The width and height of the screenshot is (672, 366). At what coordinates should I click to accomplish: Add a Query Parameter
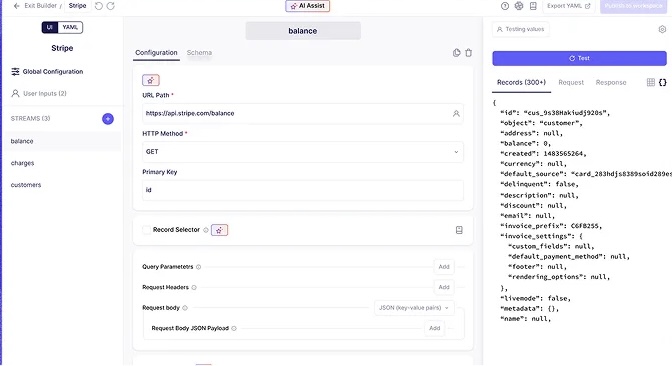(444, 267)
